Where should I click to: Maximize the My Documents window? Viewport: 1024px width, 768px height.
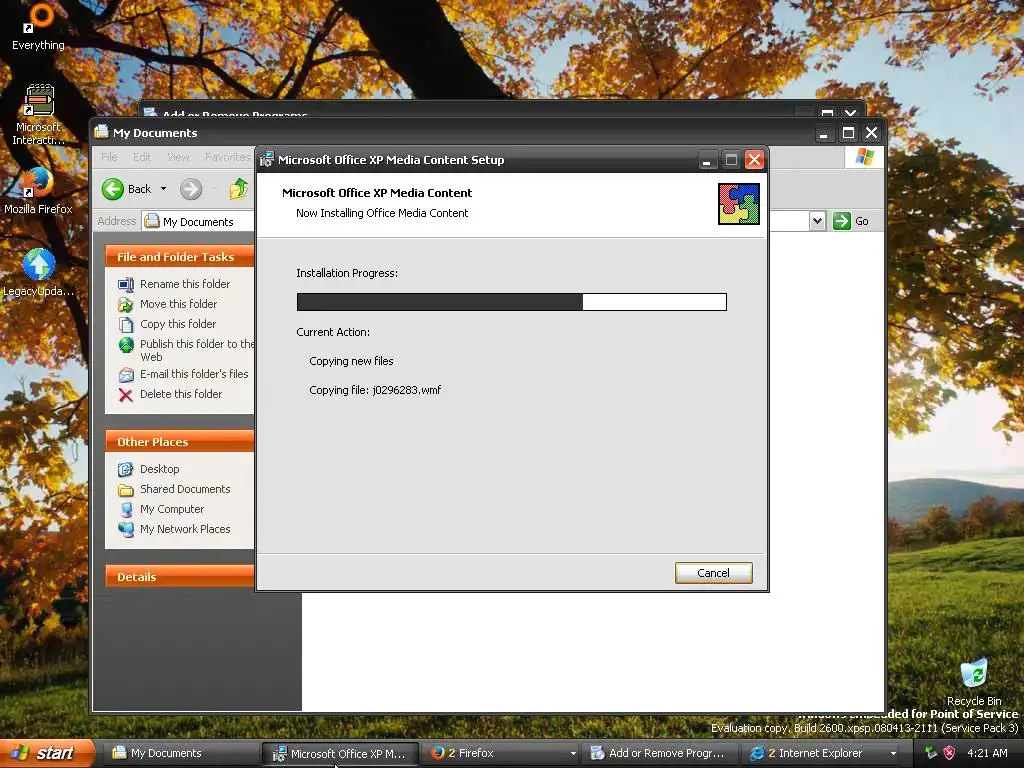click(x=848, y=133)
